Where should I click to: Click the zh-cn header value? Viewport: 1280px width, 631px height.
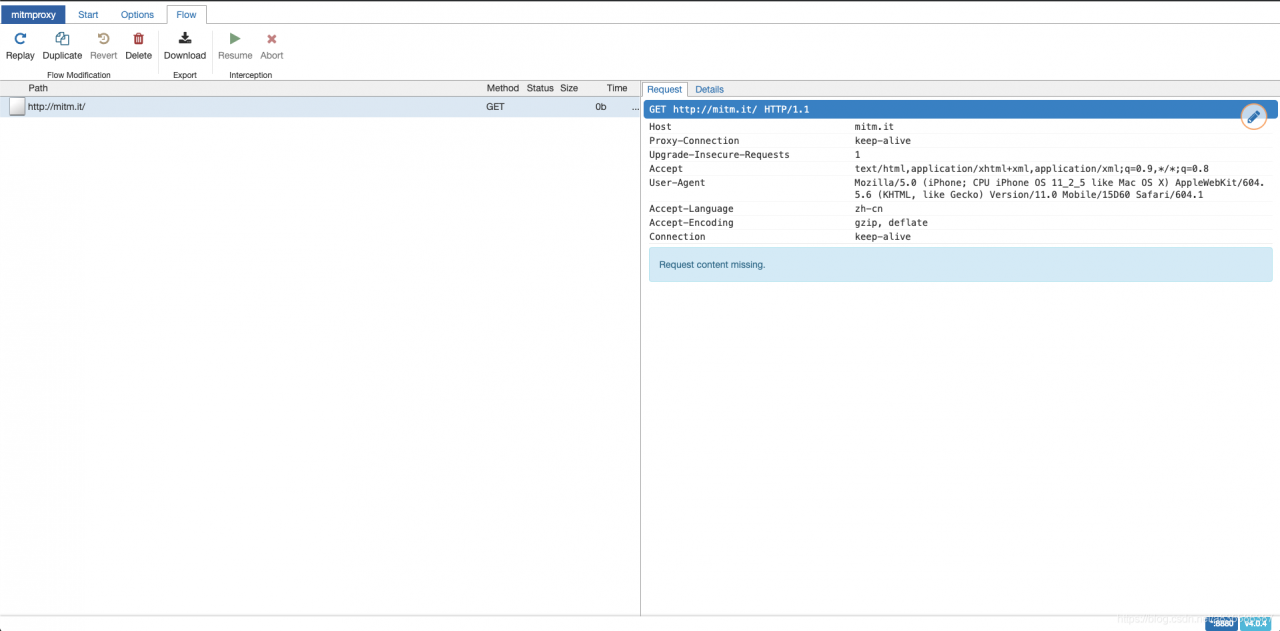(x=868, y=209)
